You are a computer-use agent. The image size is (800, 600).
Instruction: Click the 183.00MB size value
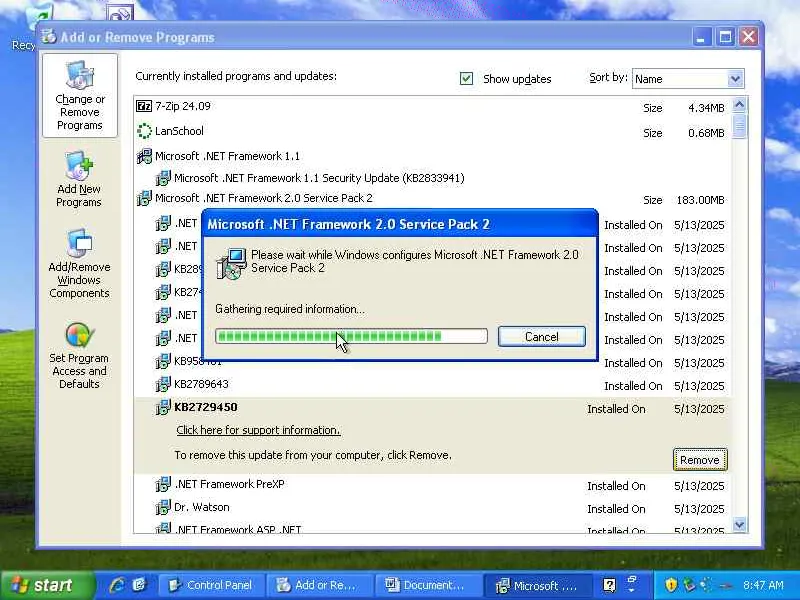coord(700,200)
